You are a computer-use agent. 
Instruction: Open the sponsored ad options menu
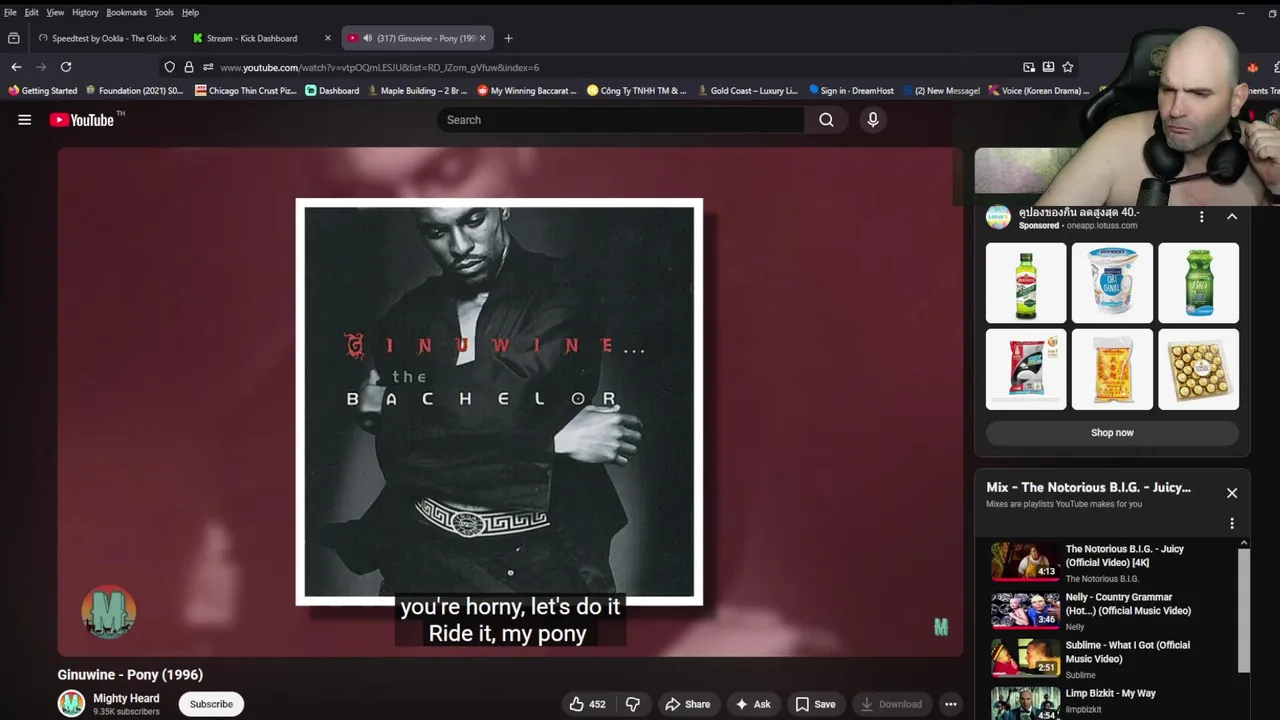coord(1202,217)
